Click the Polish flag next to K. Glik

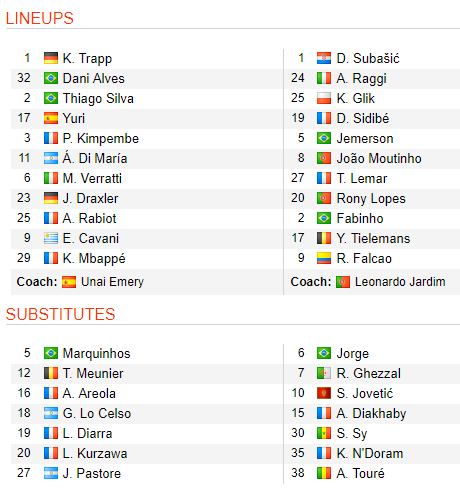(x=324, y=98)
